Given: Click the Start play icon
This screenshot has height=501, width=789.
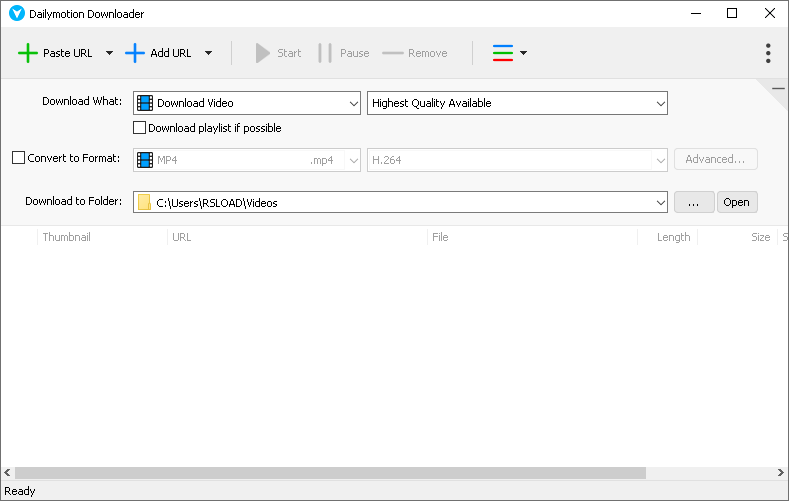Looking at the screenshot, I should coord(263,53).
